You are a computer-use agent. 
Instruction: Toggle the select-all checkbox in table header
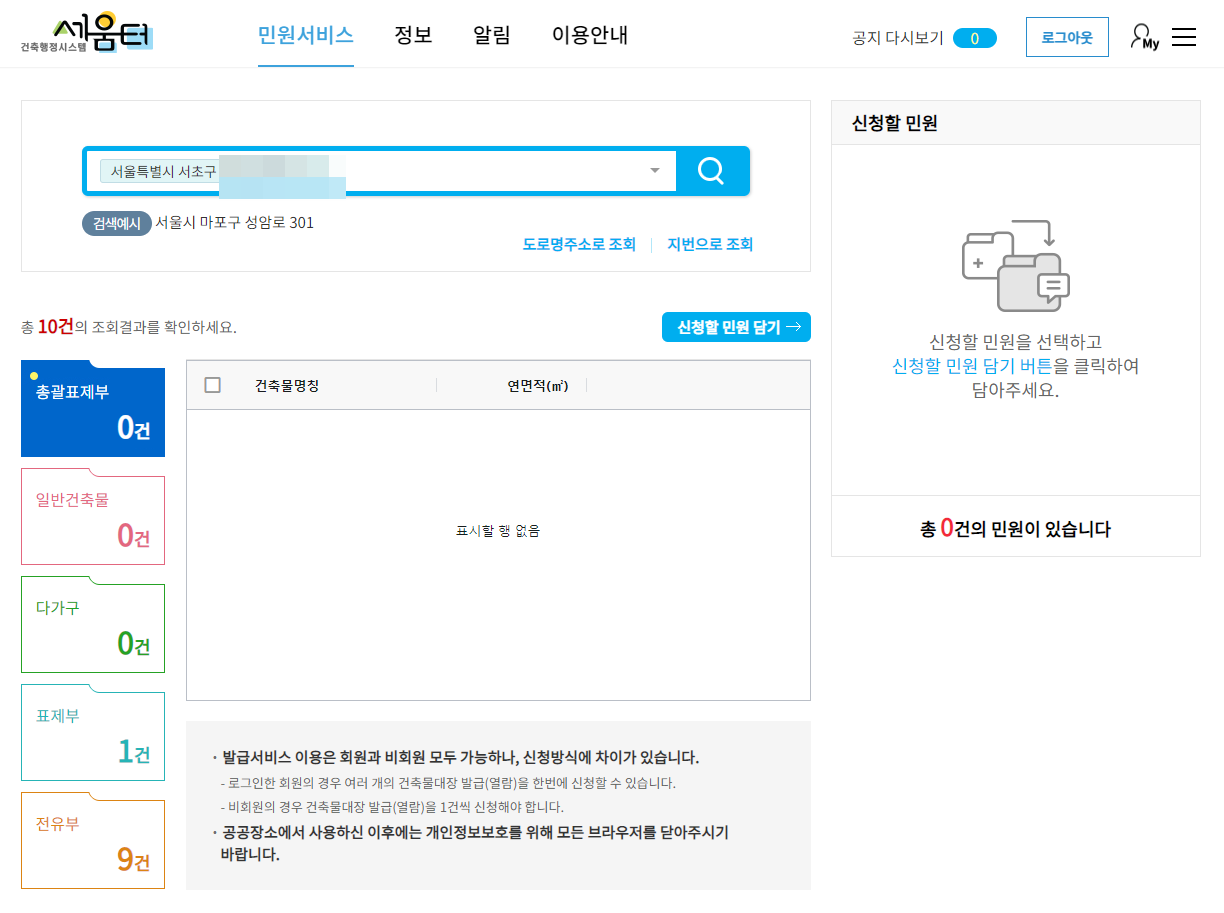click(212, 385)
